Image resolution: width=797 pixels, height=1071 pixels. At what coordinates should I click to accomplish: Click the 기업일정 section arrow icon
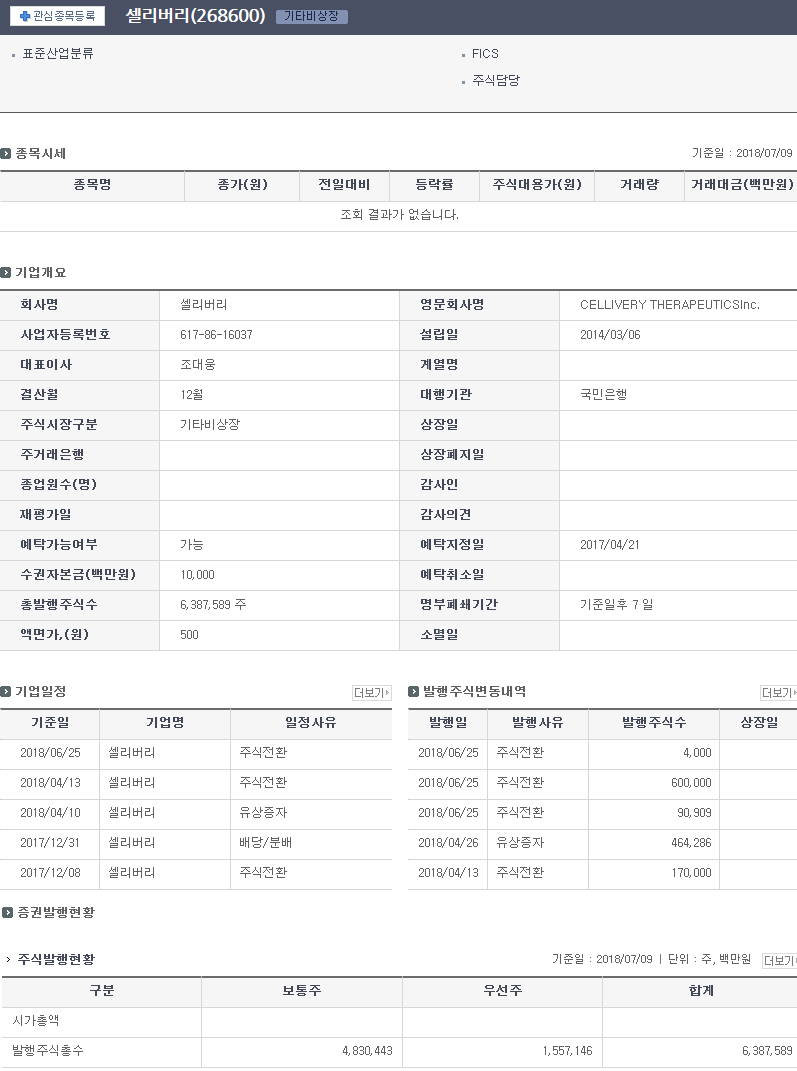point(6,692)
